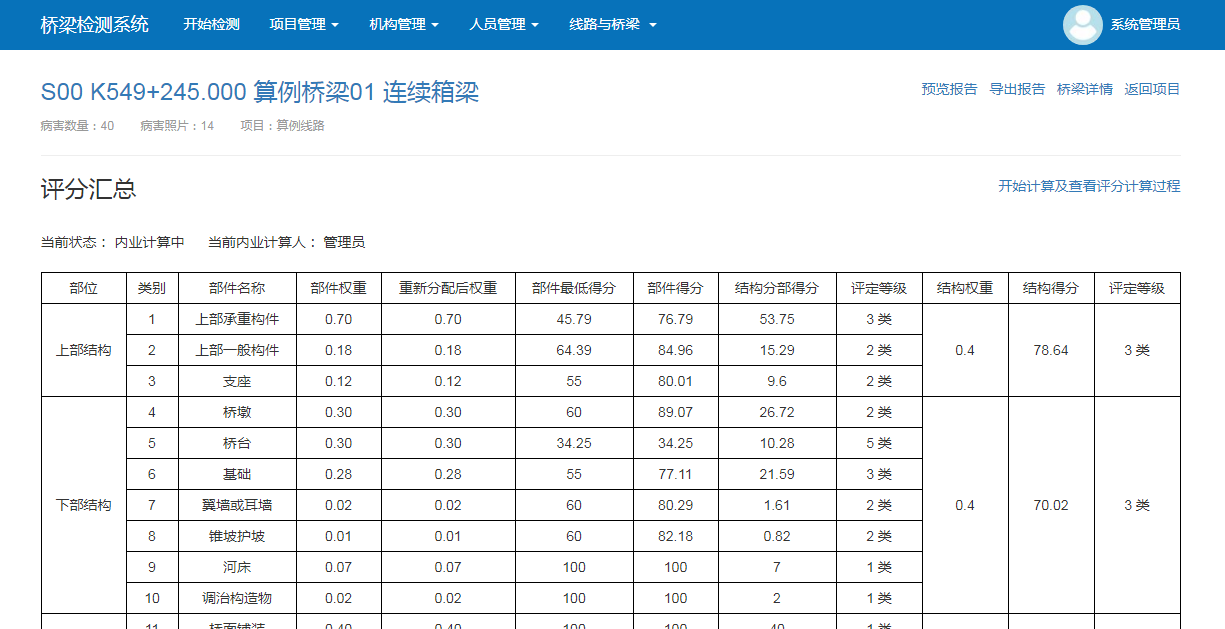Select the 下部结构 section cell
This screenshot has width=1225, height=629.
pos(83,505)
